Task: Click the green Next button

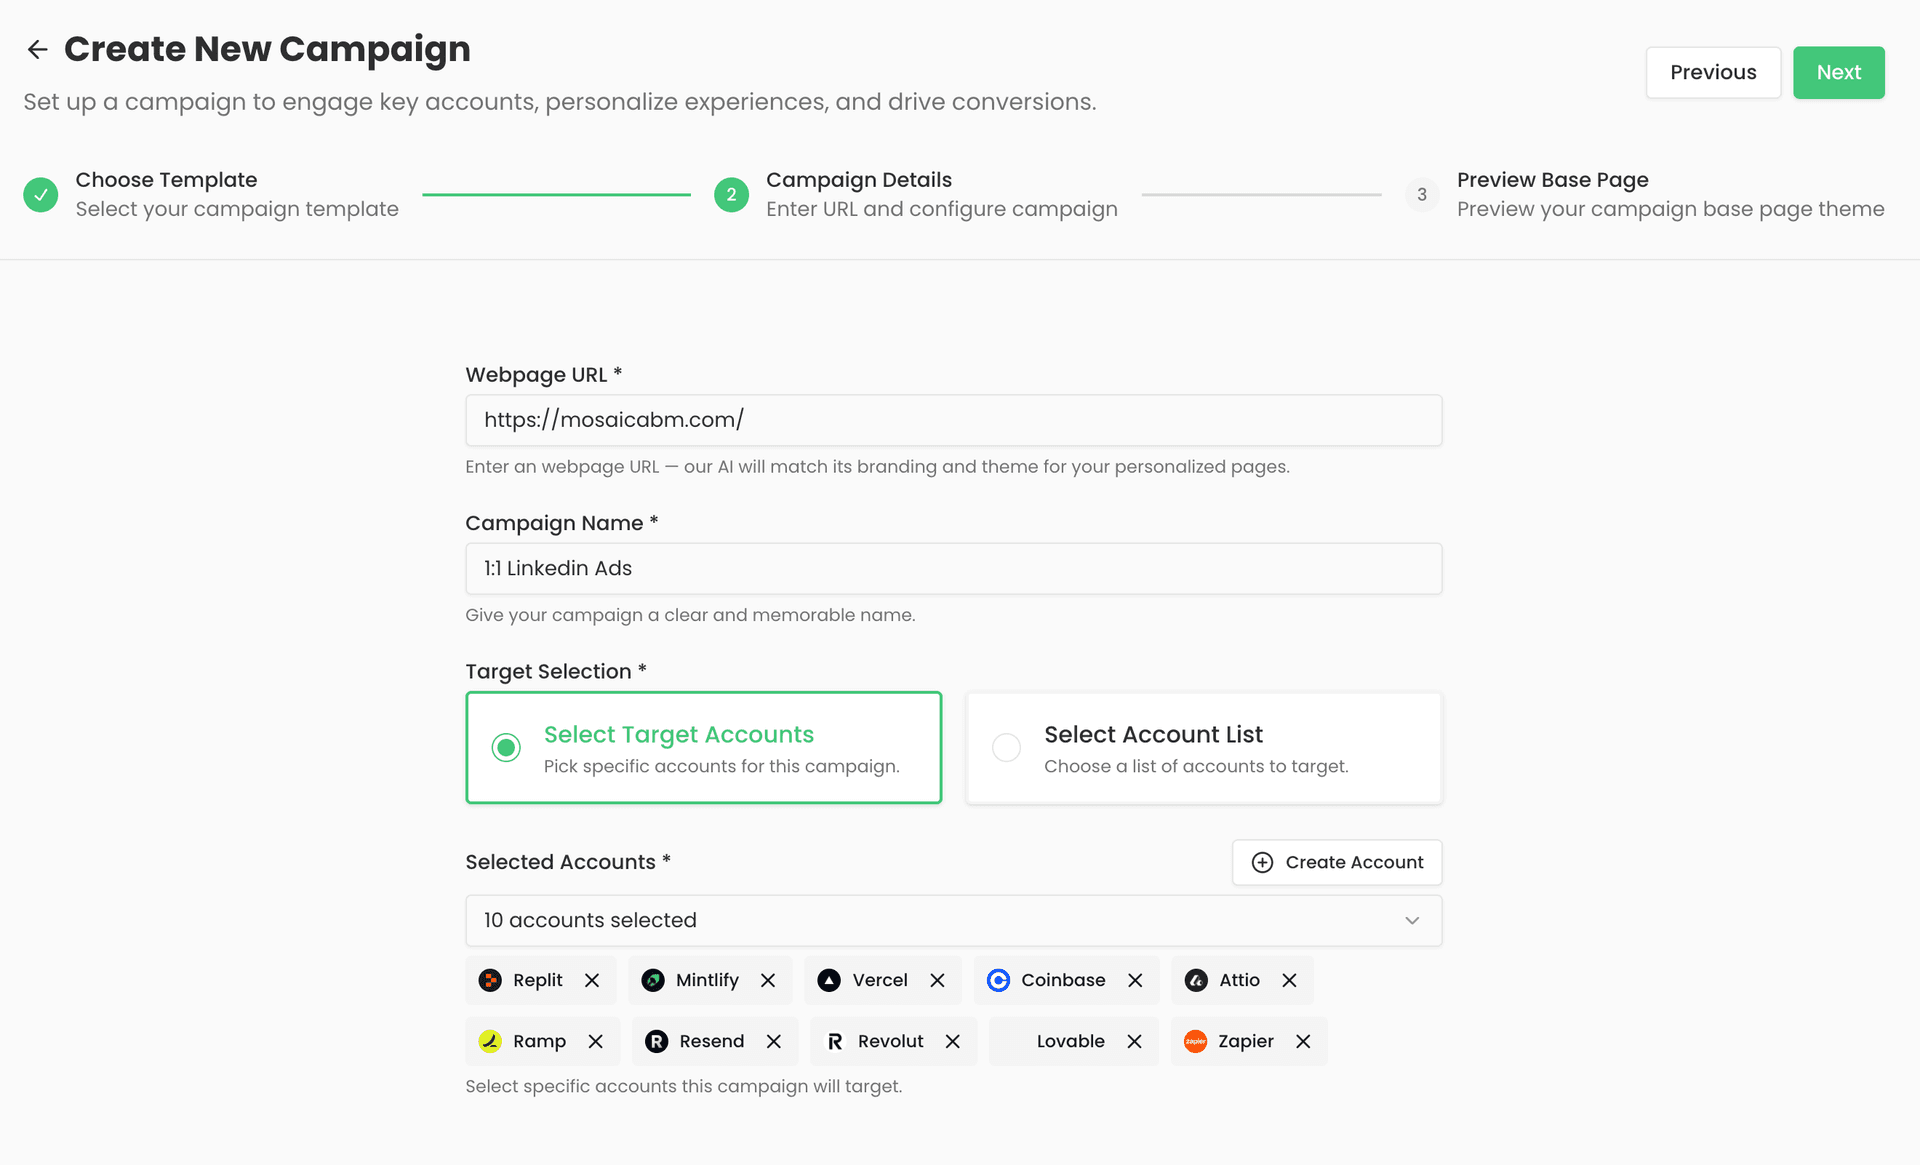Action: tap(1838, 72)
